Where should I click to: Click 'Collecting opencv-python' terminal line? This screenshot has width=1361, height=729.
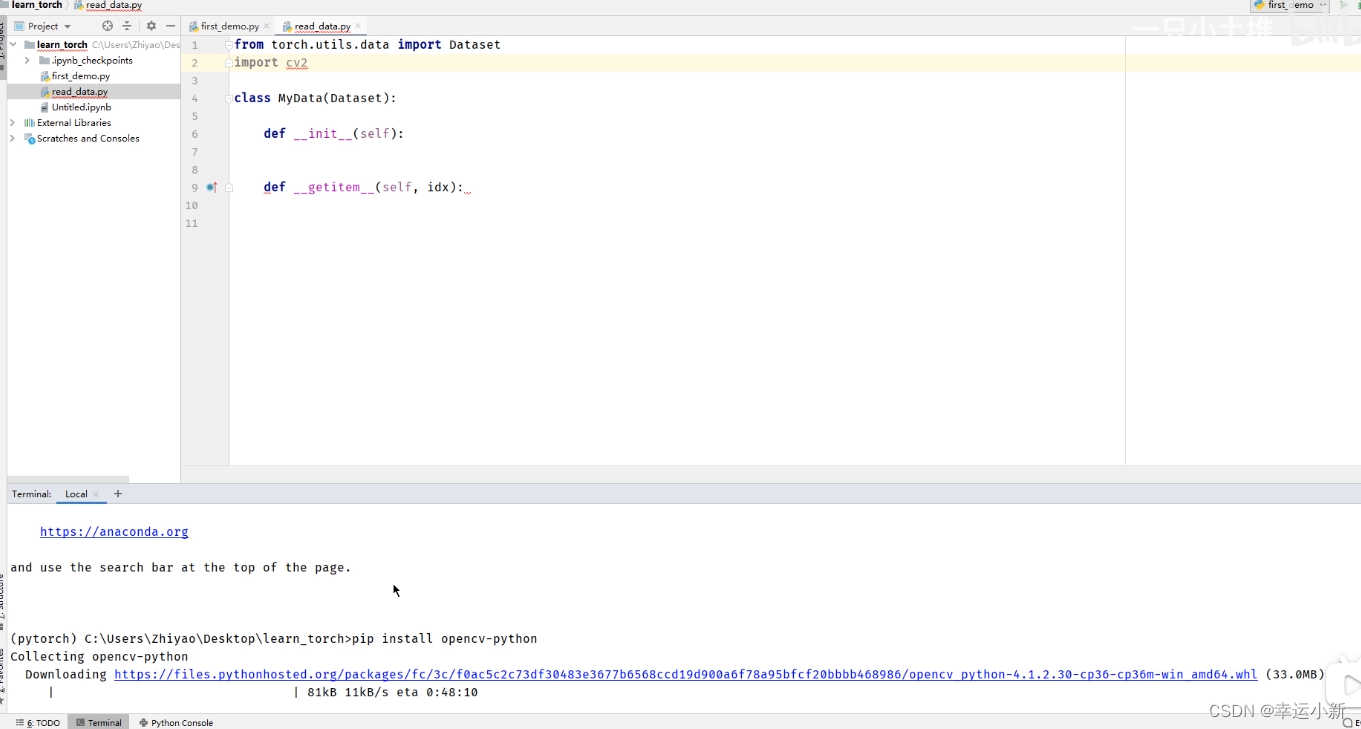tap(99, 657)
